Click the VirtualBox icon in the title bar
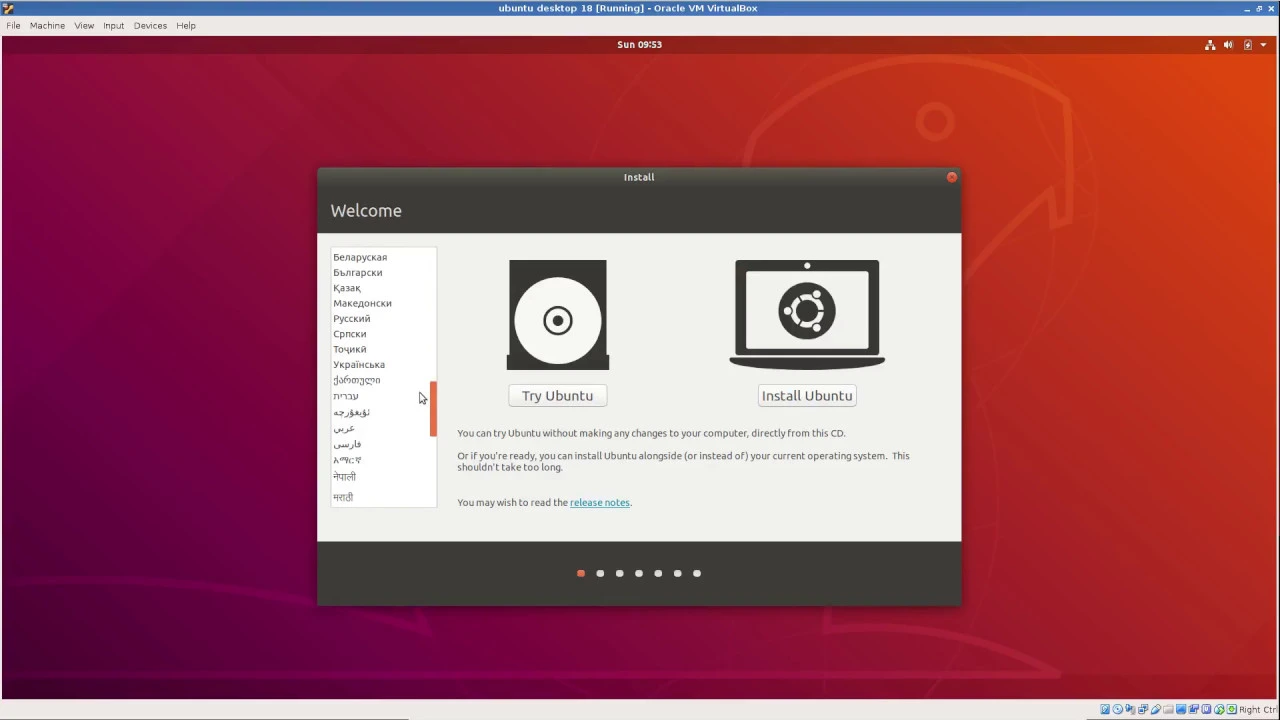The width and height of the screenshot is (1280, 720). (x=8, y=8)
